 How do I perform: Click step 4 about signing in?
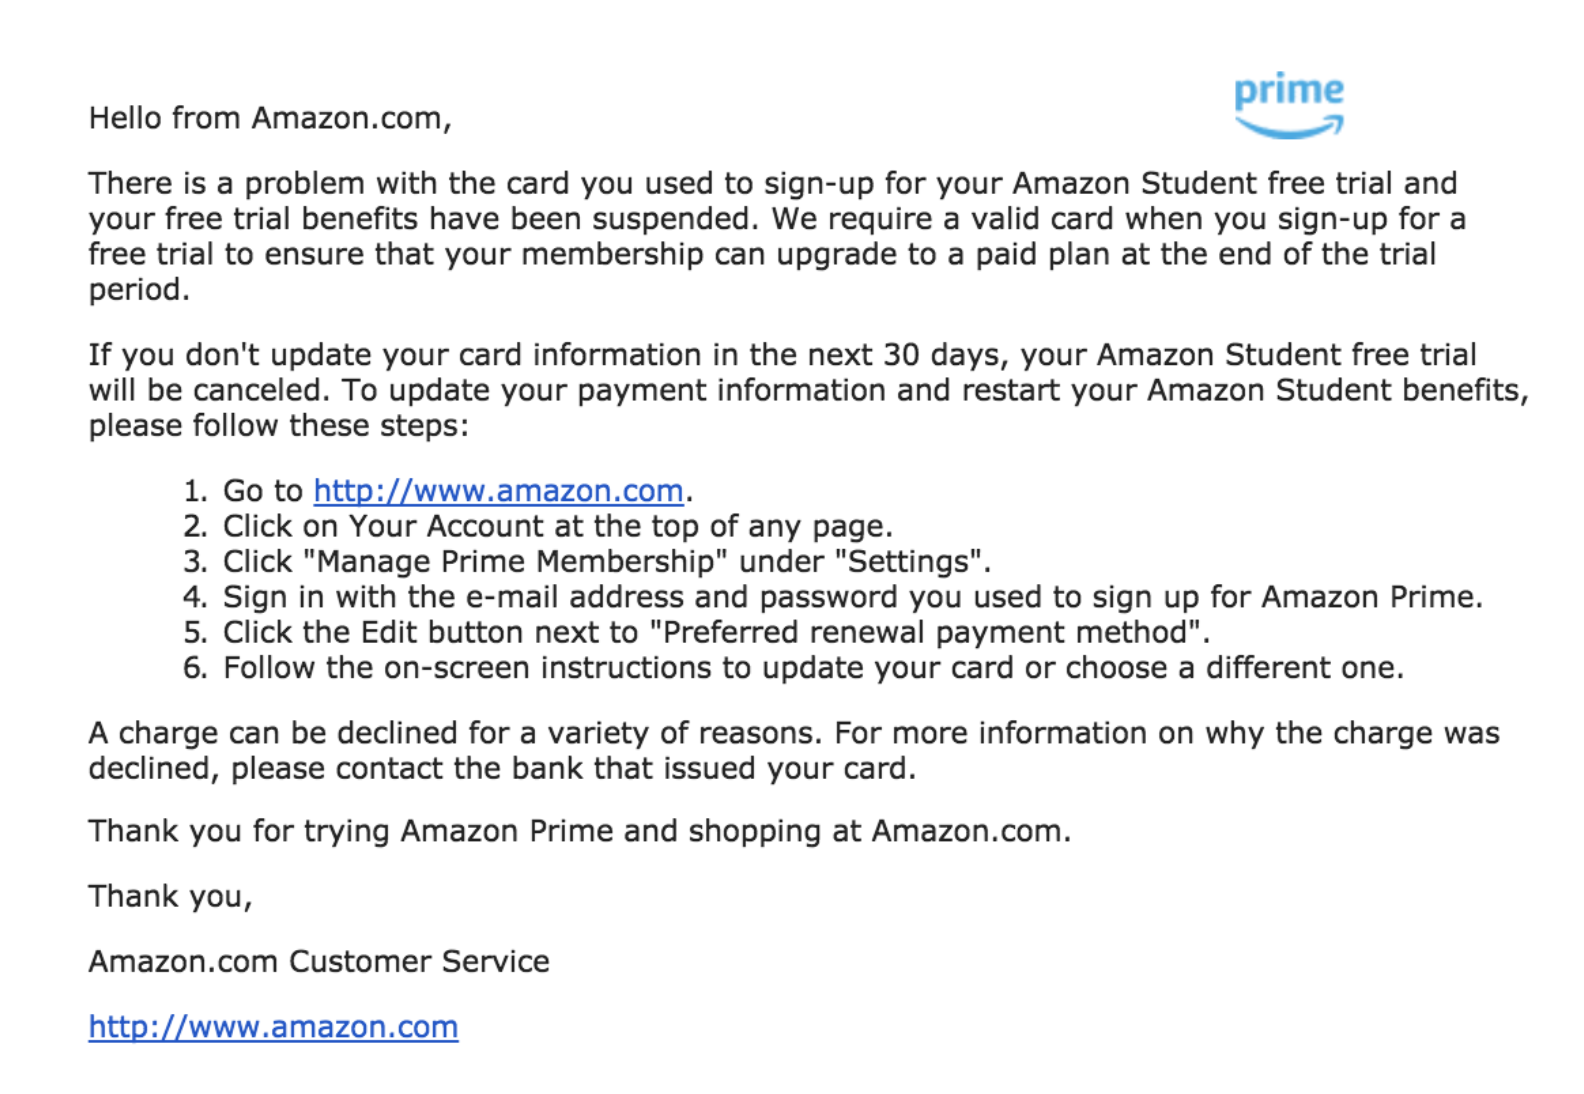coord(852,597)
